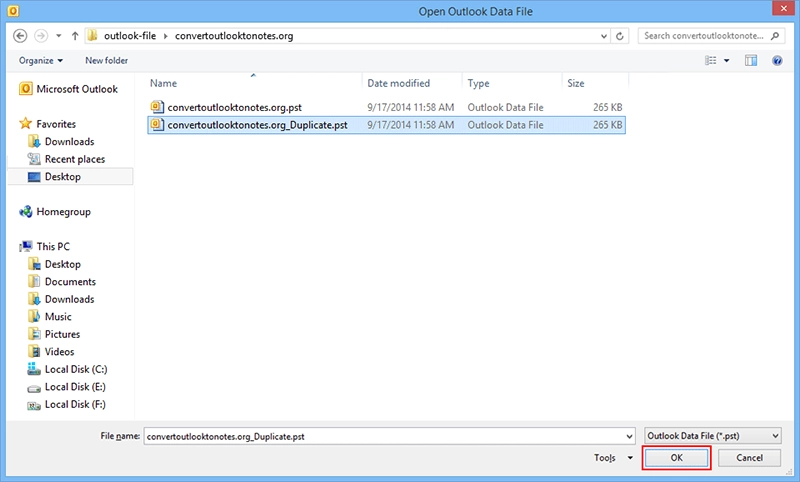This screenshot has width=800, height=482.
Task: Change the view layout icon
Action: [711, 61]
